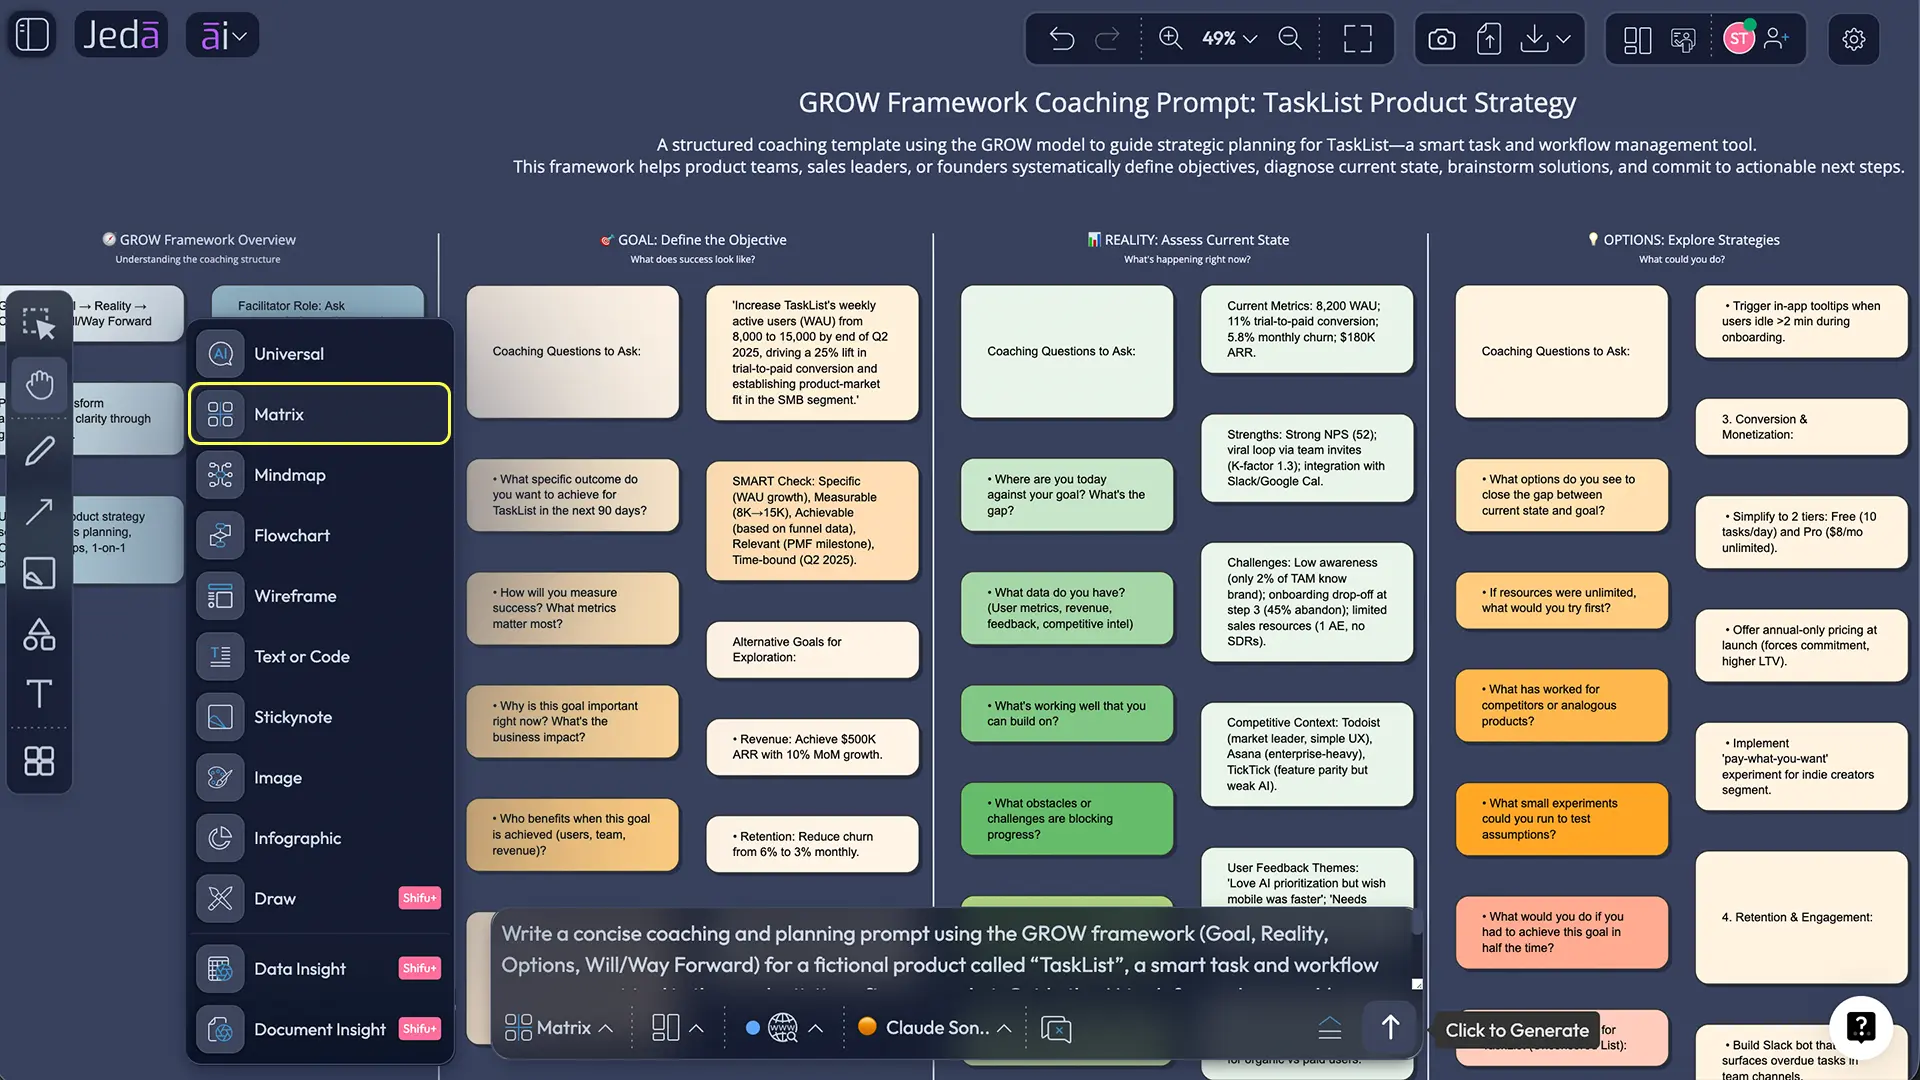
Task: Select the '4. Retention & Engagement' card
Action: 1801,917
